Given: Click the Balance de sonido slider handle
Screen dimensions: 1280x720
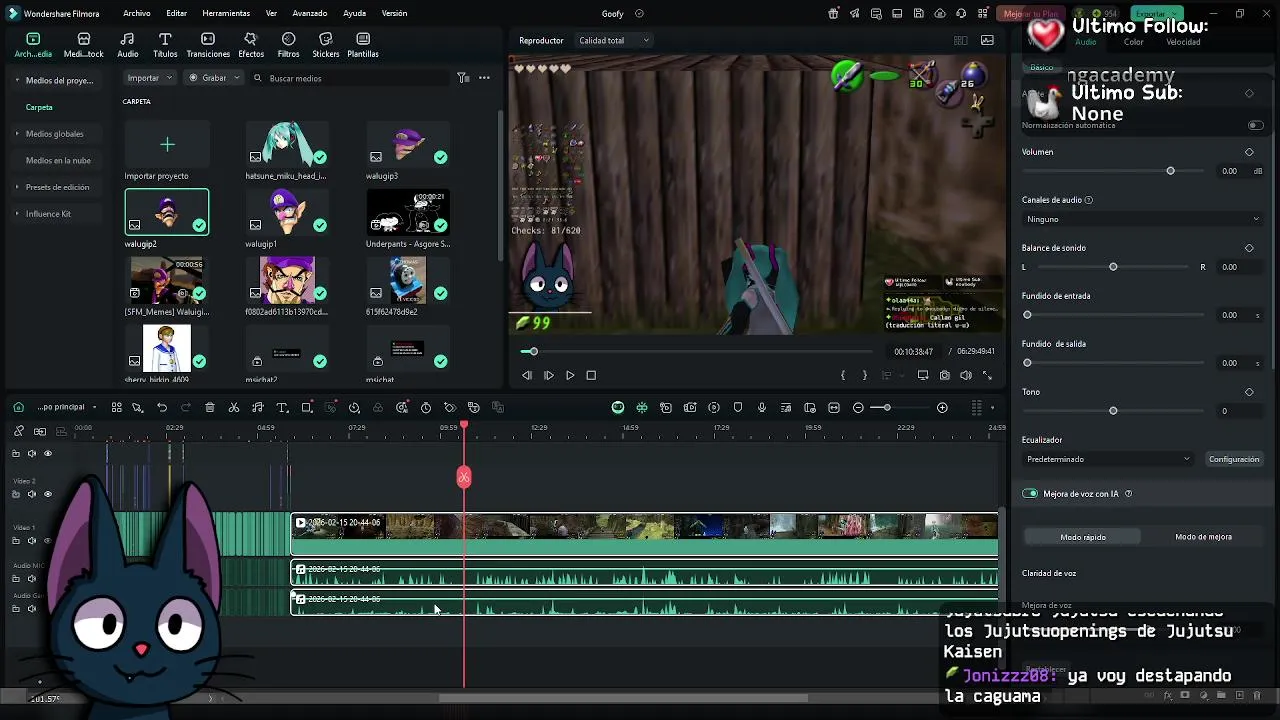Looking at the screenshot, I should pos(1113,267).
